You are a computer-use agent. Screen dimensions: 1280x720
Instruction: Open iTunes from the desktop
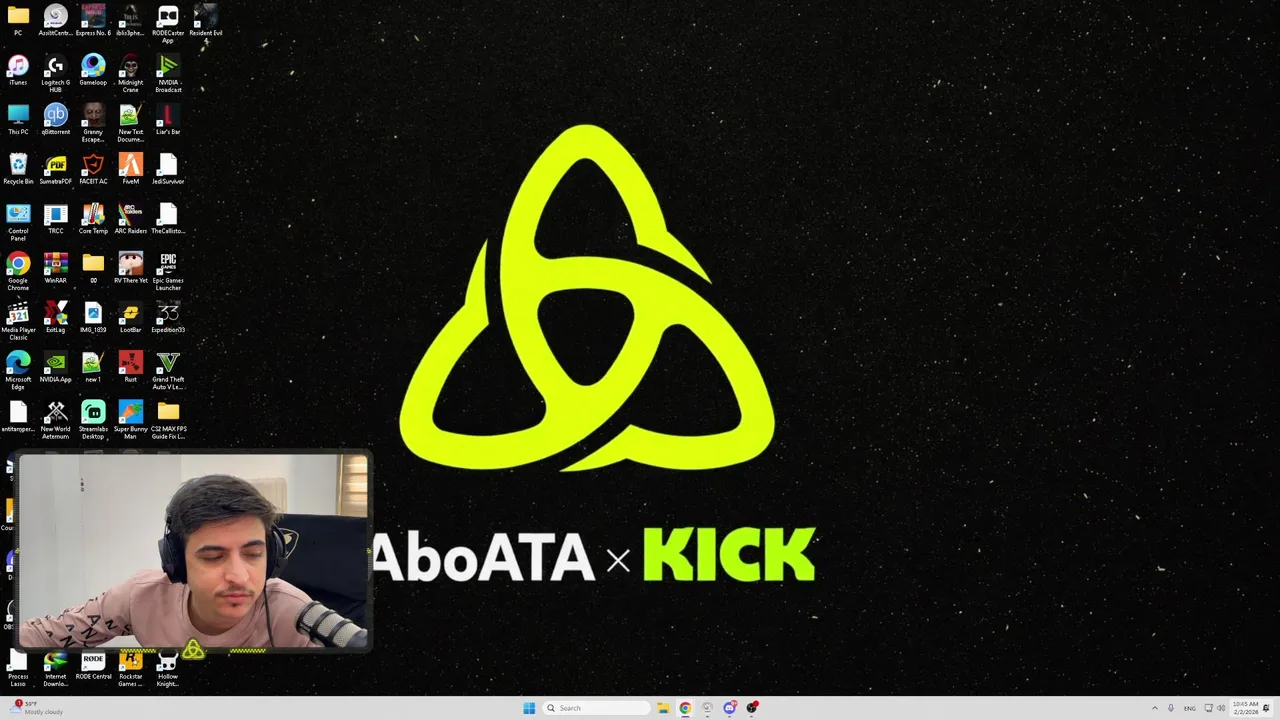(18, 71)
